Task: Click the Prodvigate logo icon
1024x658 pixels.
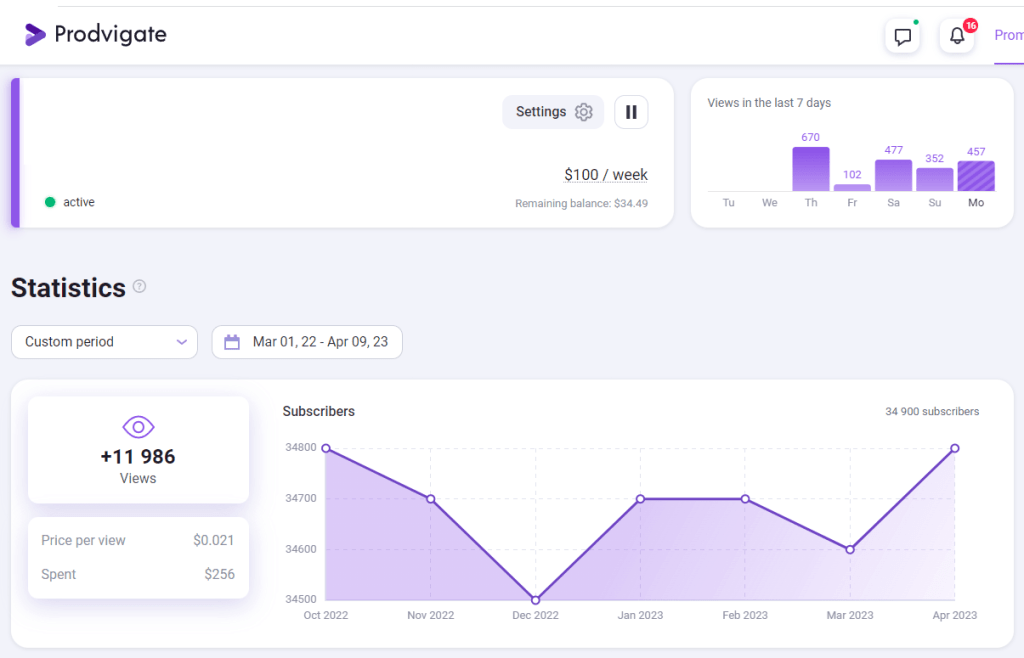Action: (x=36, y=35)
